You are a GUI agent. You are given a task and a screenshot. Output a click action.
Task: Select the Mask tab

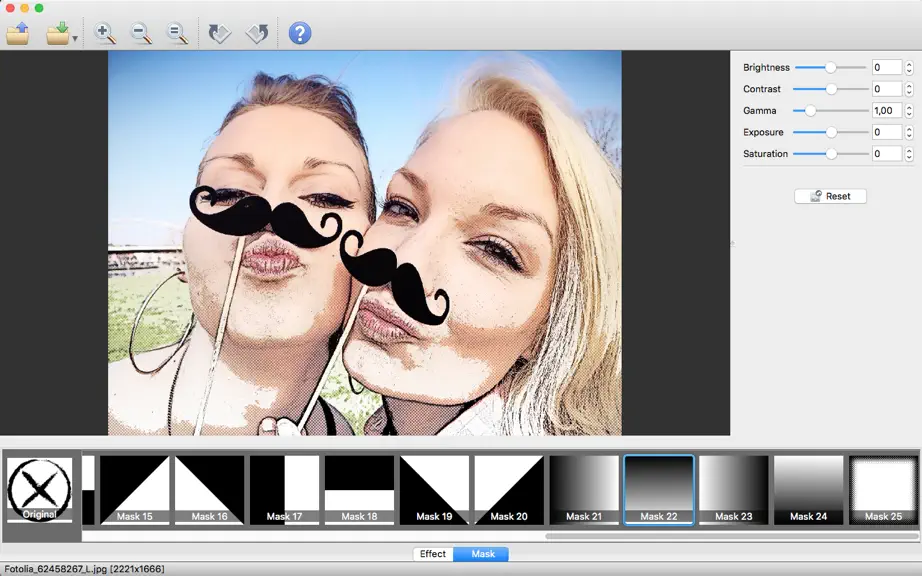pos(483,554)
